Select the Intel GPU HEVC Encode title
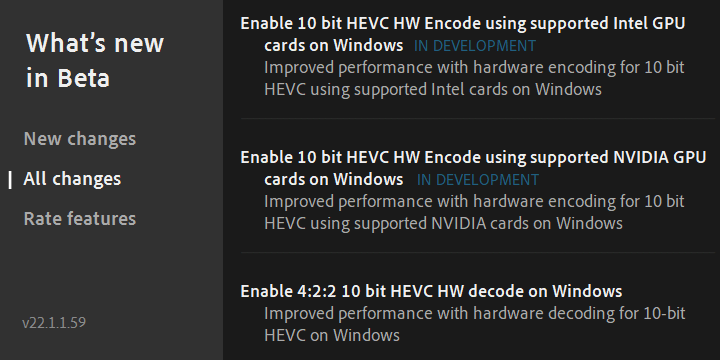720x360 pixels. point(463,34)
